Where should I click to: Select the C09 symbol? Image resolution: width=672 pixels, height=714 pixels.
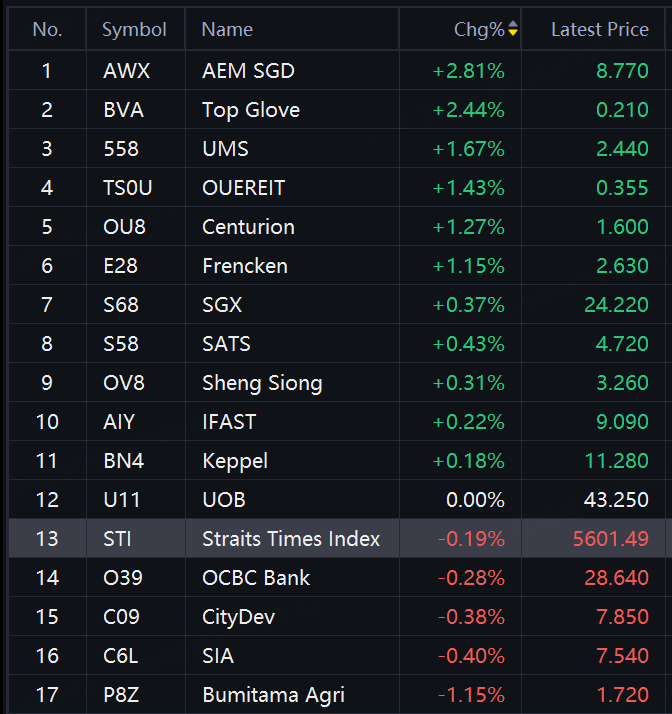[x=121, y=617]
